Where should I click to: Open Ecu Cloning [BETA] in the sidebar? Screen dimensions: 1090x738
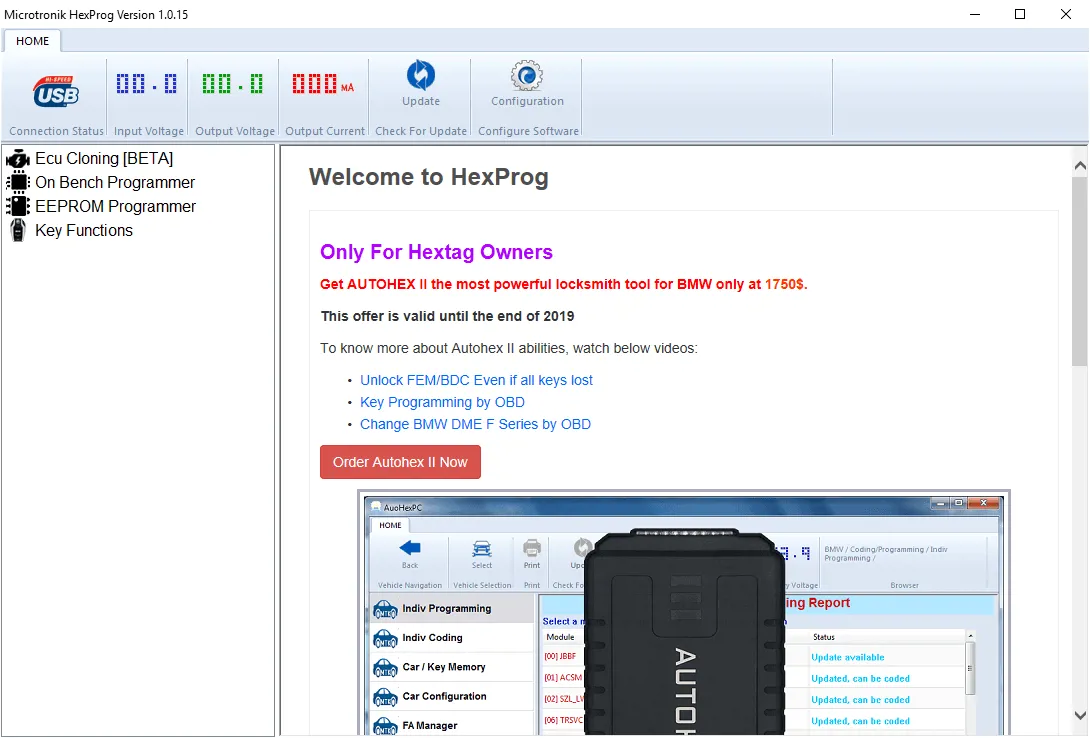pos(104,158)
